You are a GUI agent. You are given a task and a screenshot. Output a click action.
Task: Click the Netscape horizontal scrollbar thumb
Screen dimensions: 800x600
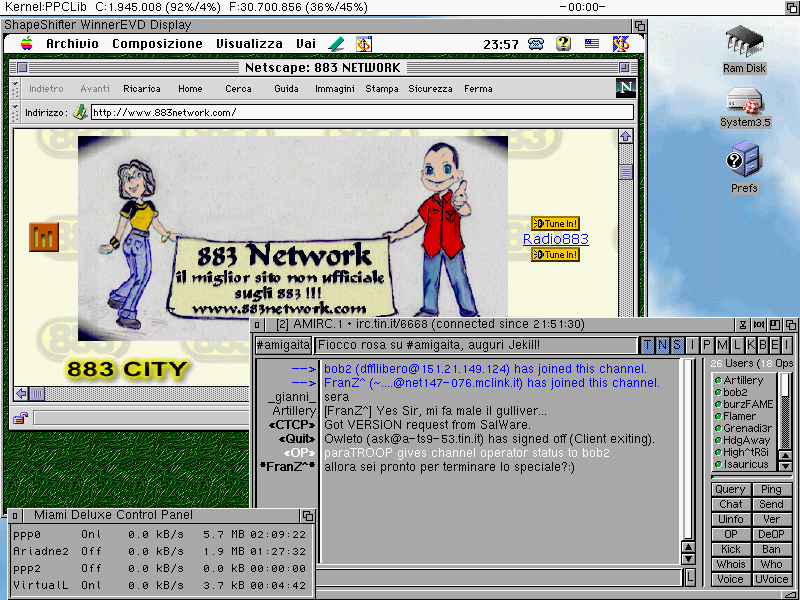37,393
